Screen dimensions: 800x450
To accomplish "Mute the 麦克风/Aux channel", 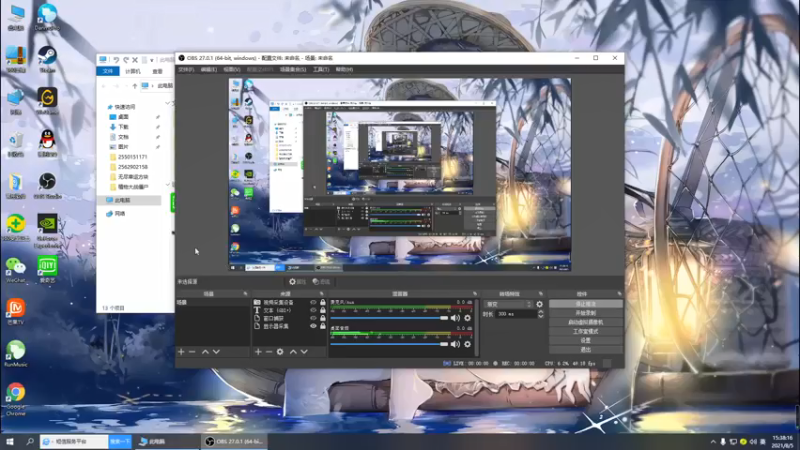I will [x=455, y=318].
